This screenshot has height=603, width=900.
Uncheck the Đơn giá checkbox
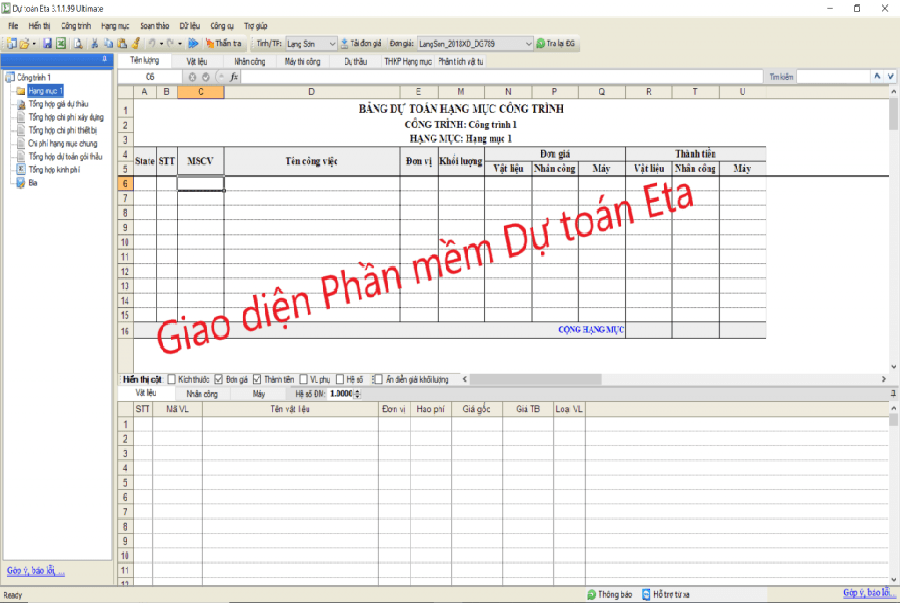tap(219, 380)
